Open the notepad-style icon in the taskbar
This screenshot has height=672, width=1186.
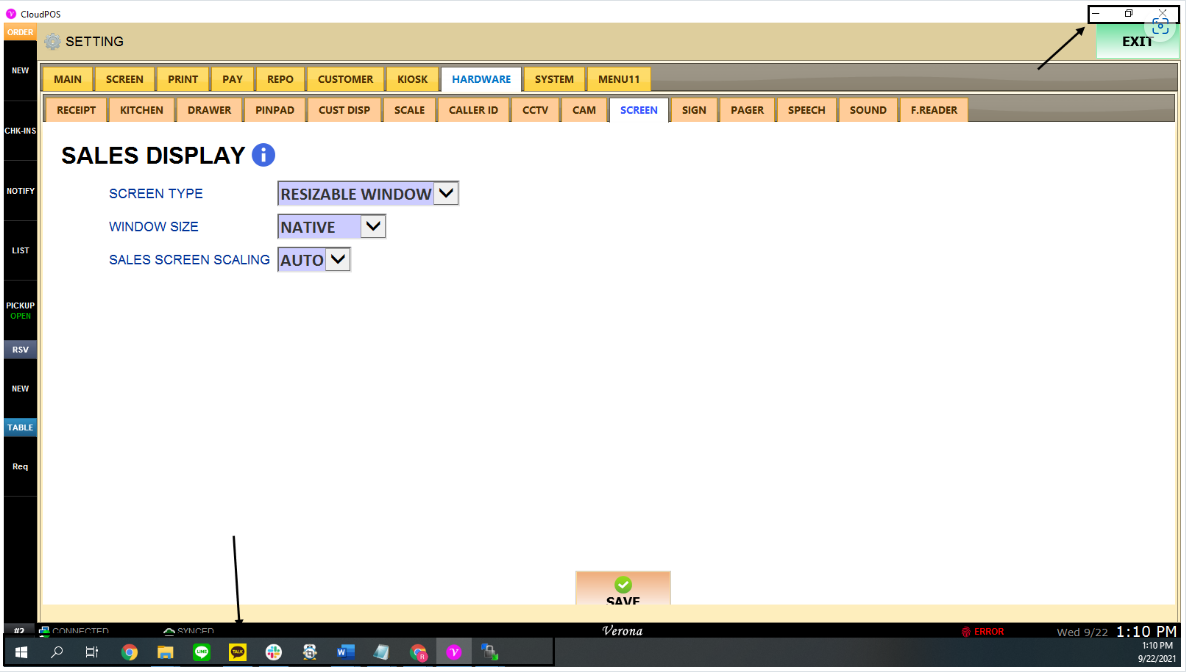coord(382,652)
